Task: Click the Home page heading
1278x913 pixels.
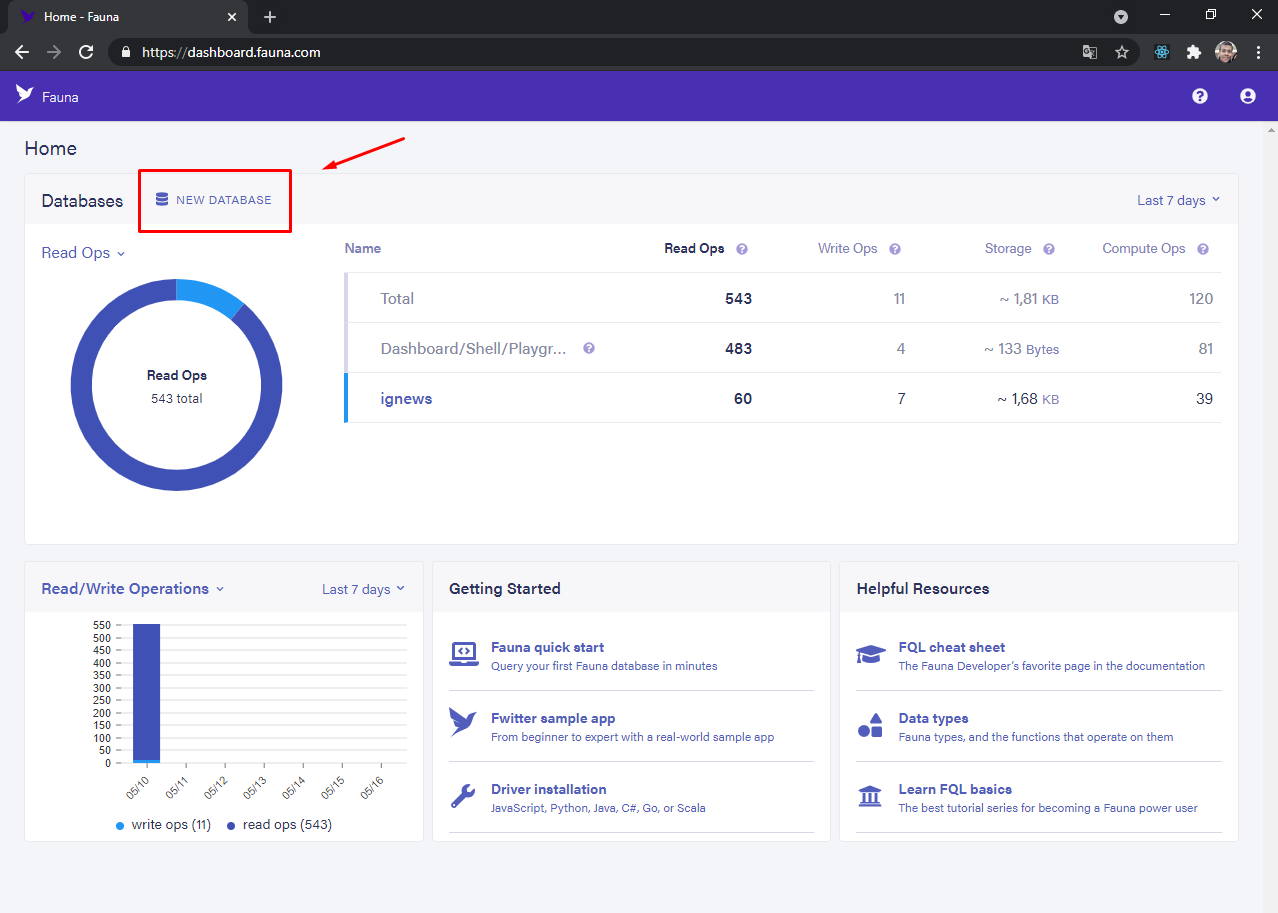Action: 51,148
